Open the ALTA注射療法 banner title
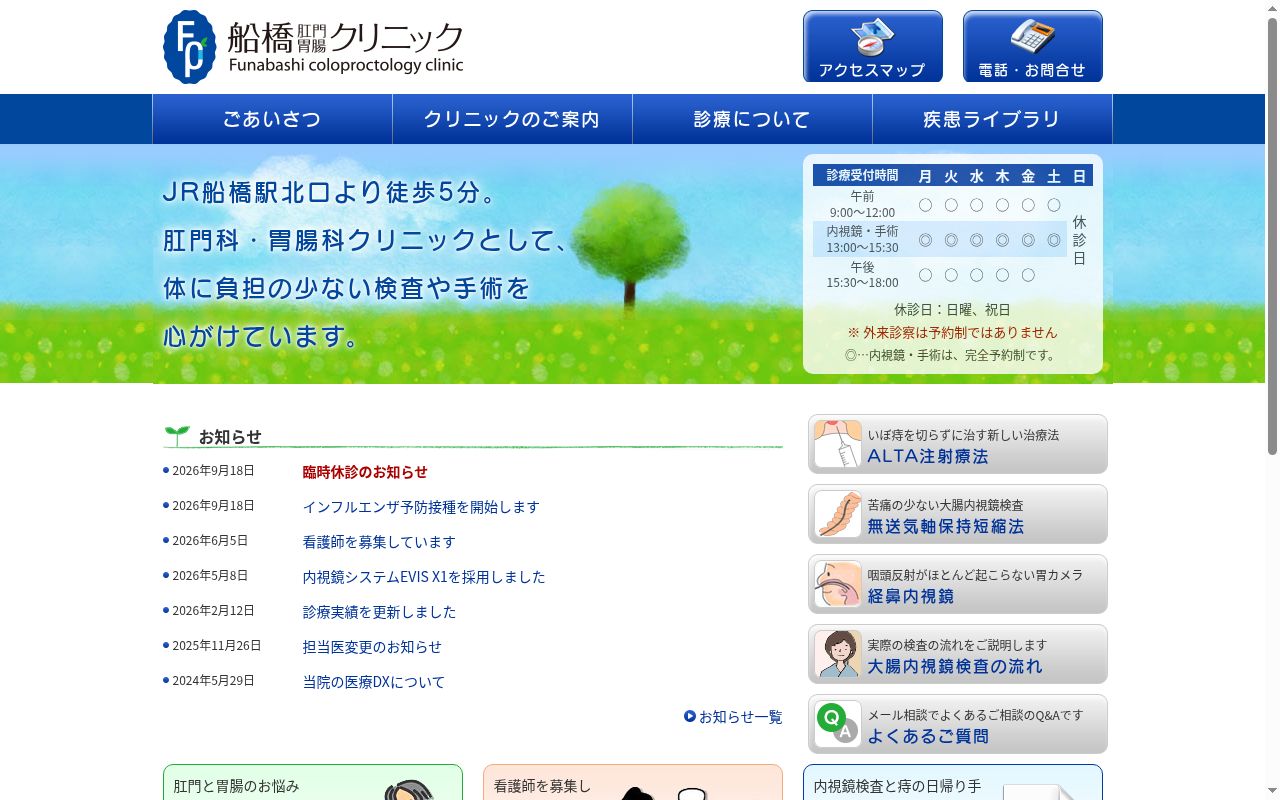The height and width of the screenshot is (800, 1280). (927, 456)
